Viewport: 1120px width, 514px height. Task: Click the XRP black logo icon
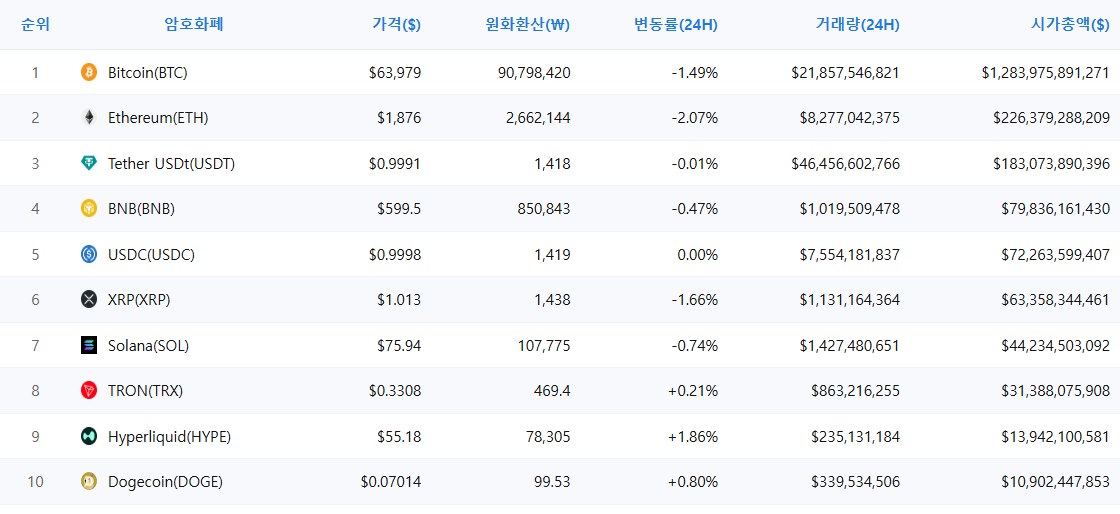pos(89,300)
